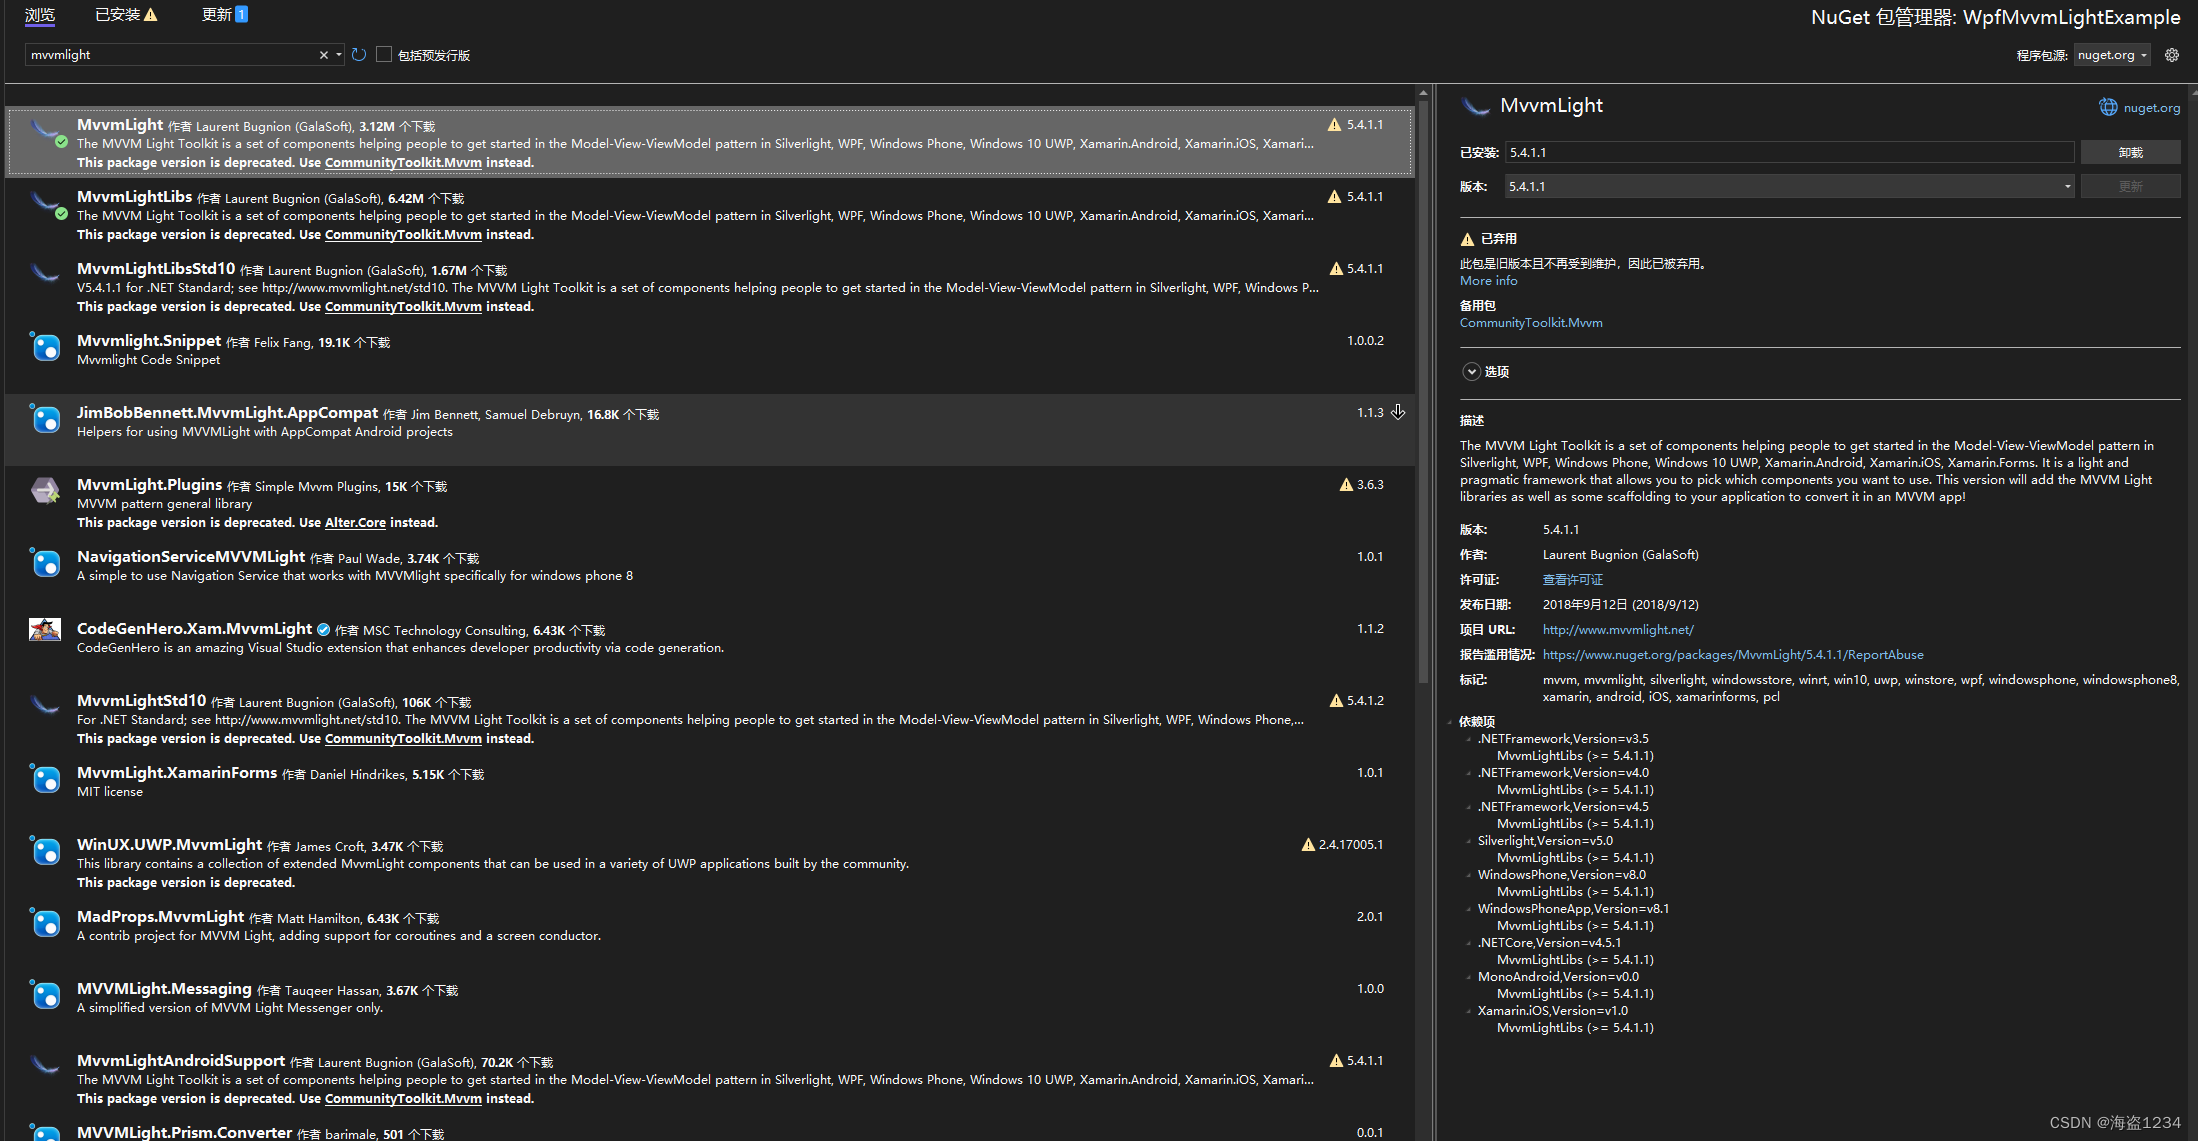Click the refresh search results icon

pyautogui.click(x=359, y=55)
